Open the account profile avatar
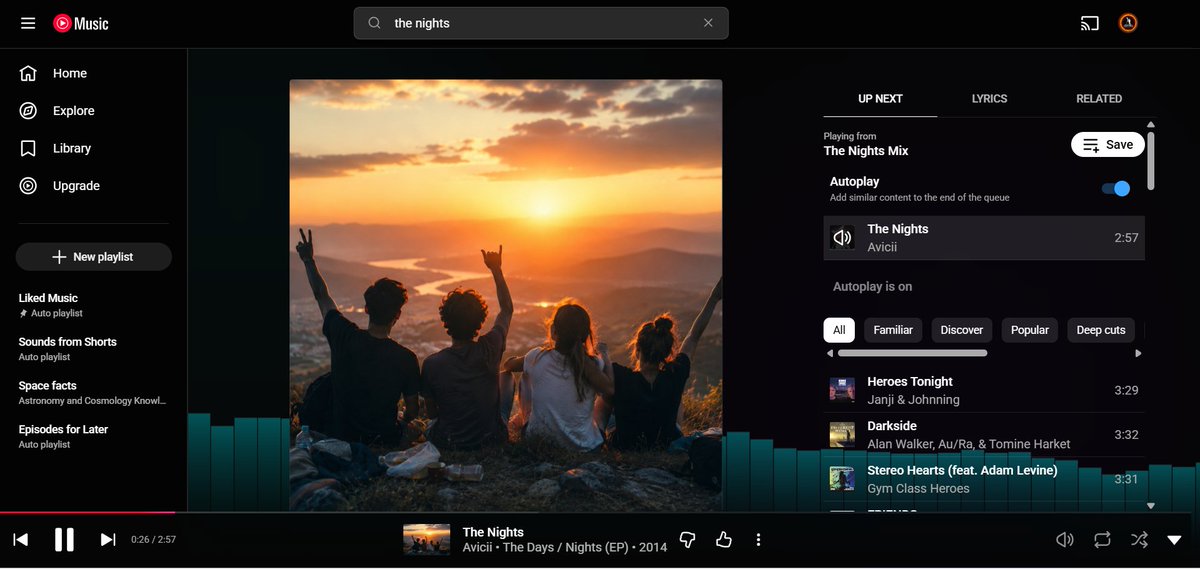 point(1128,23)
